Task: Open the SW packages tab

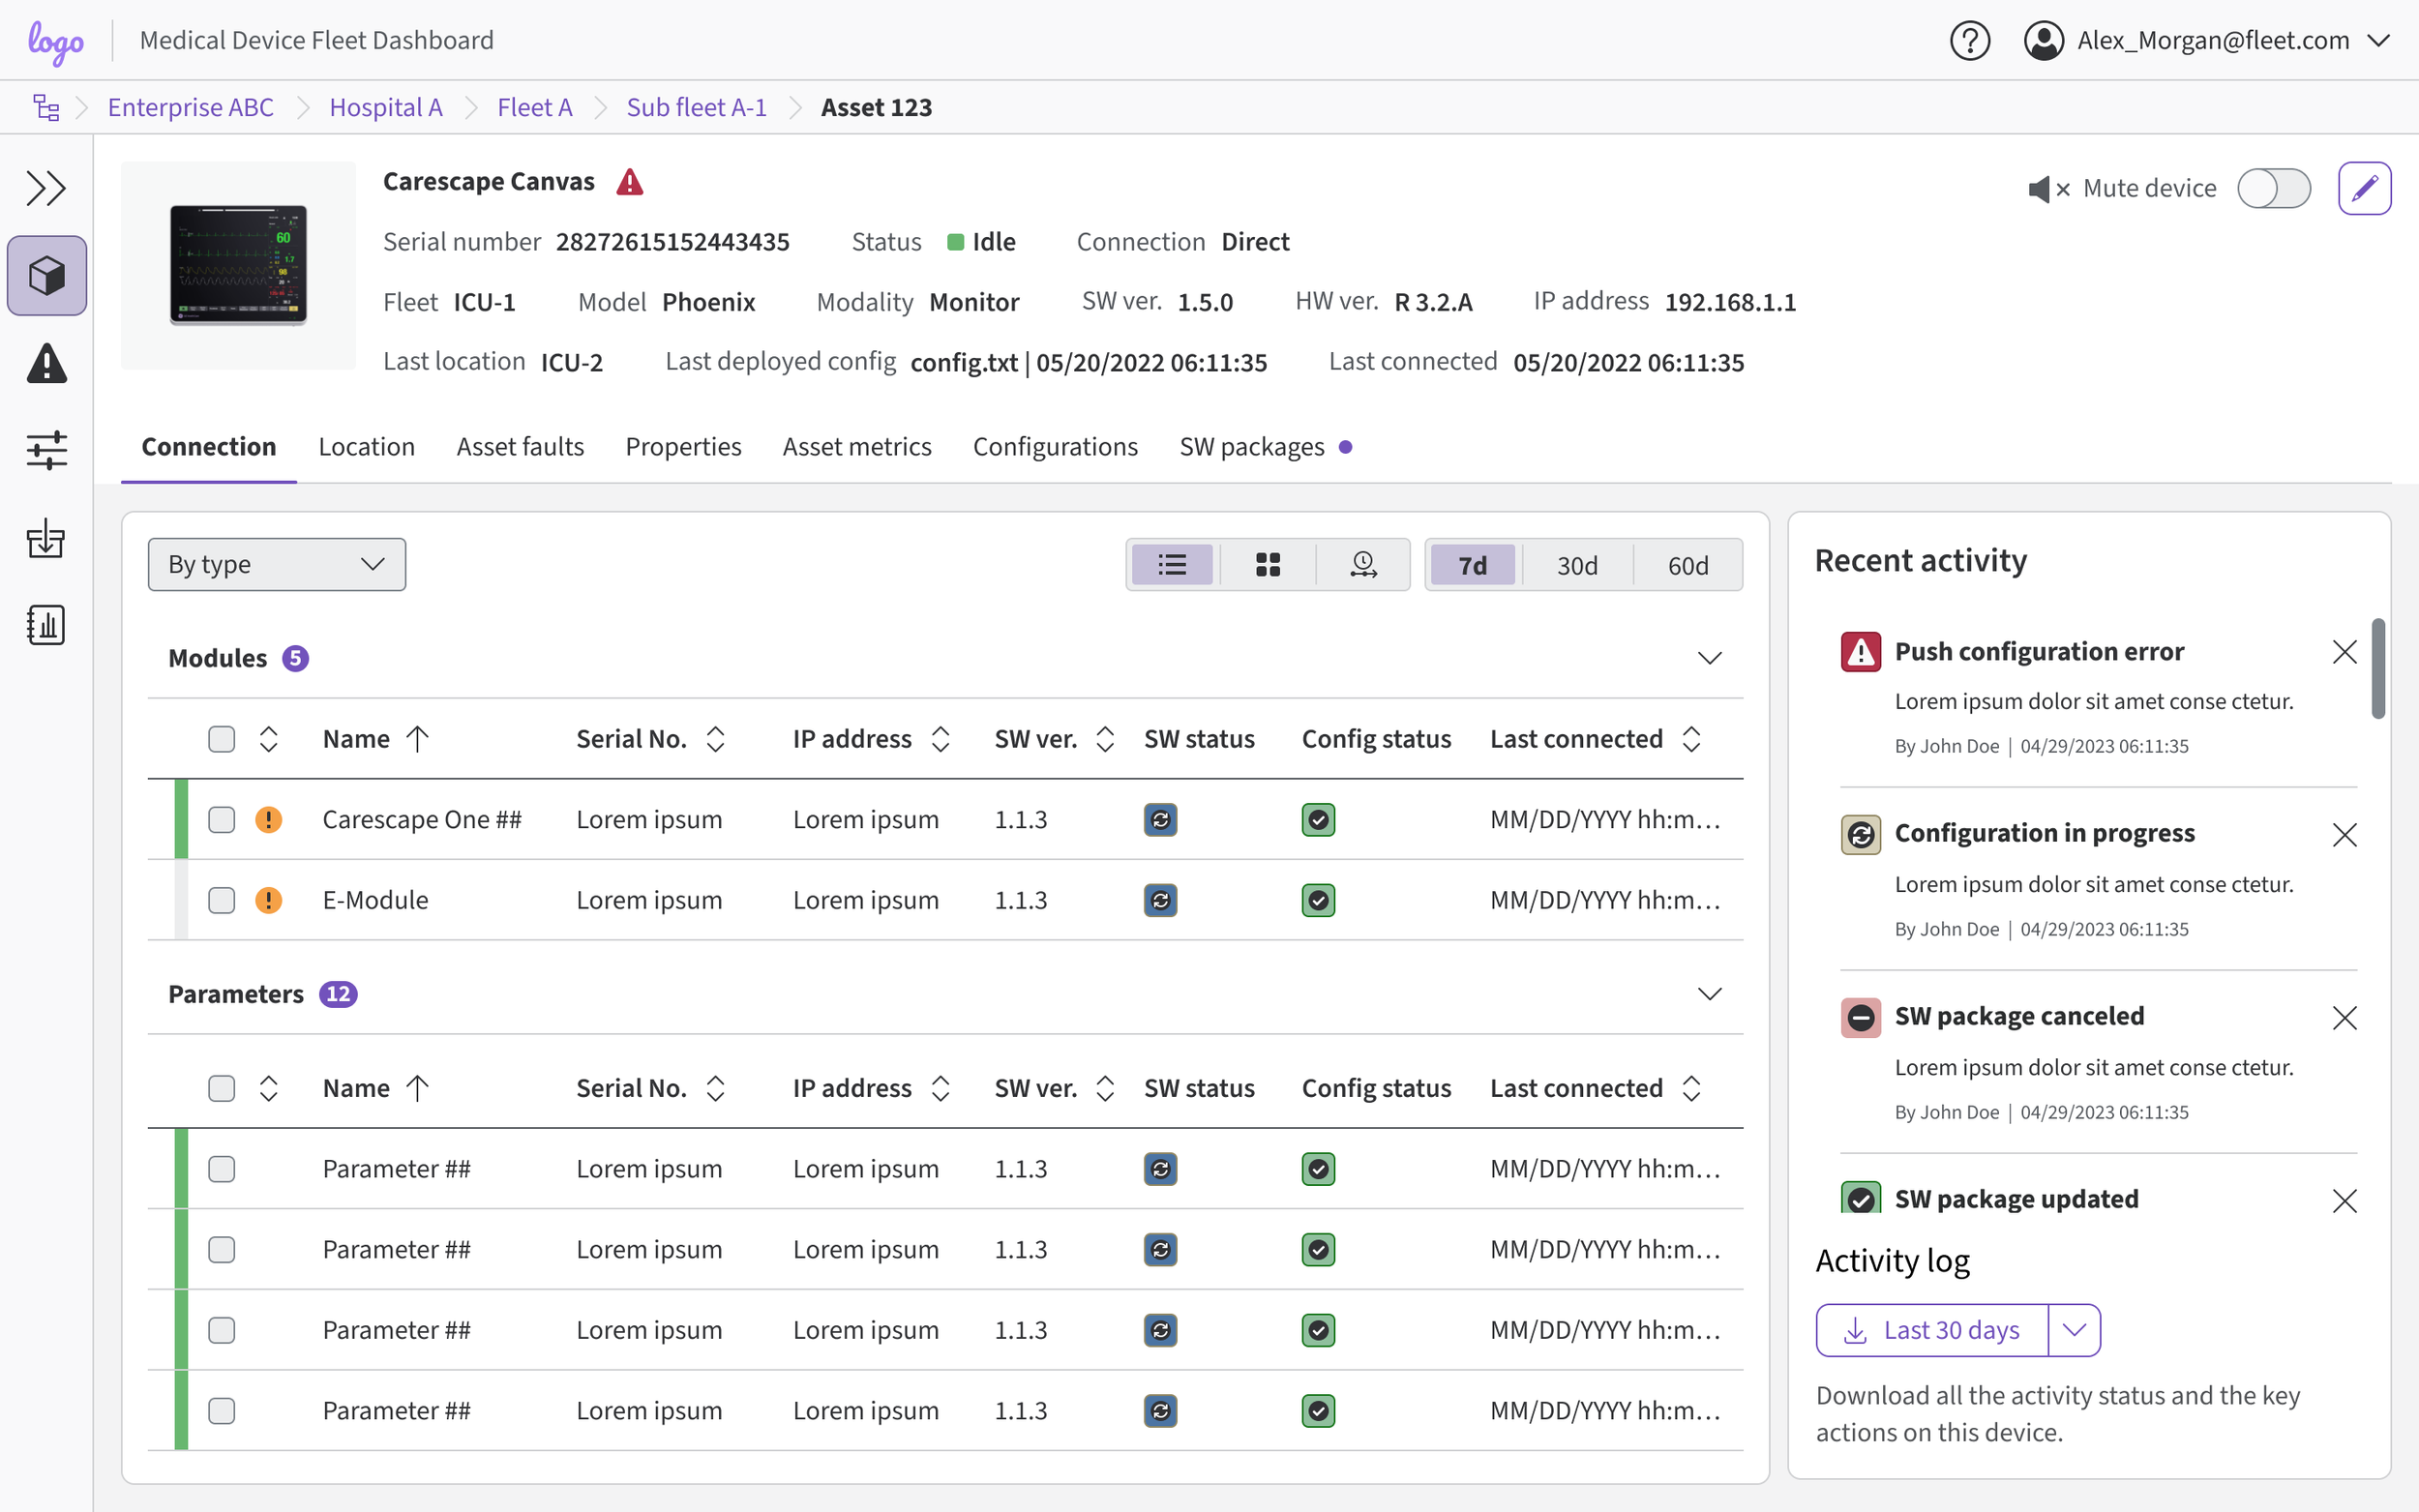Action: 1251,447
